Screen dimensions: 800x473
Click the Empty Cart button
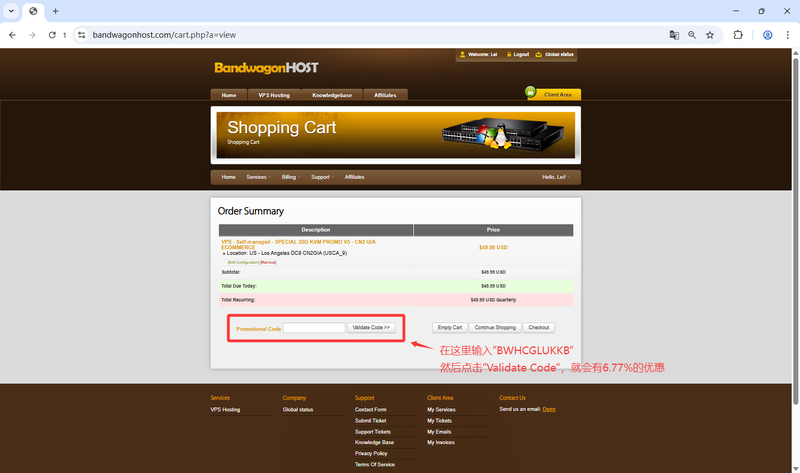click(x=449, y=327)
